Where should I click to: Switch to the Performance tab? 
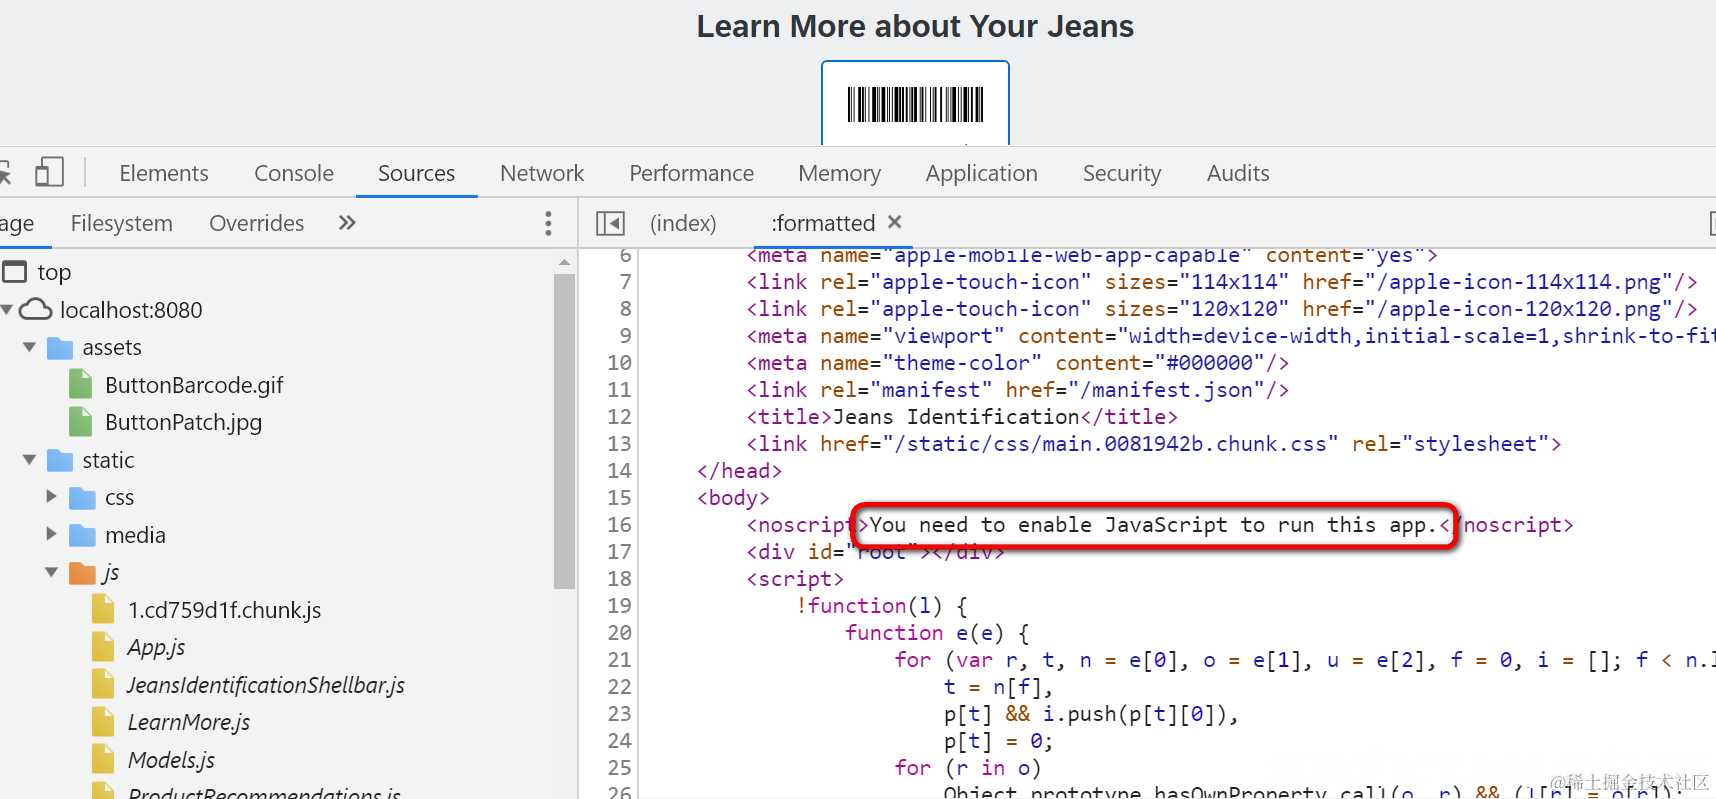pos(691,173)
